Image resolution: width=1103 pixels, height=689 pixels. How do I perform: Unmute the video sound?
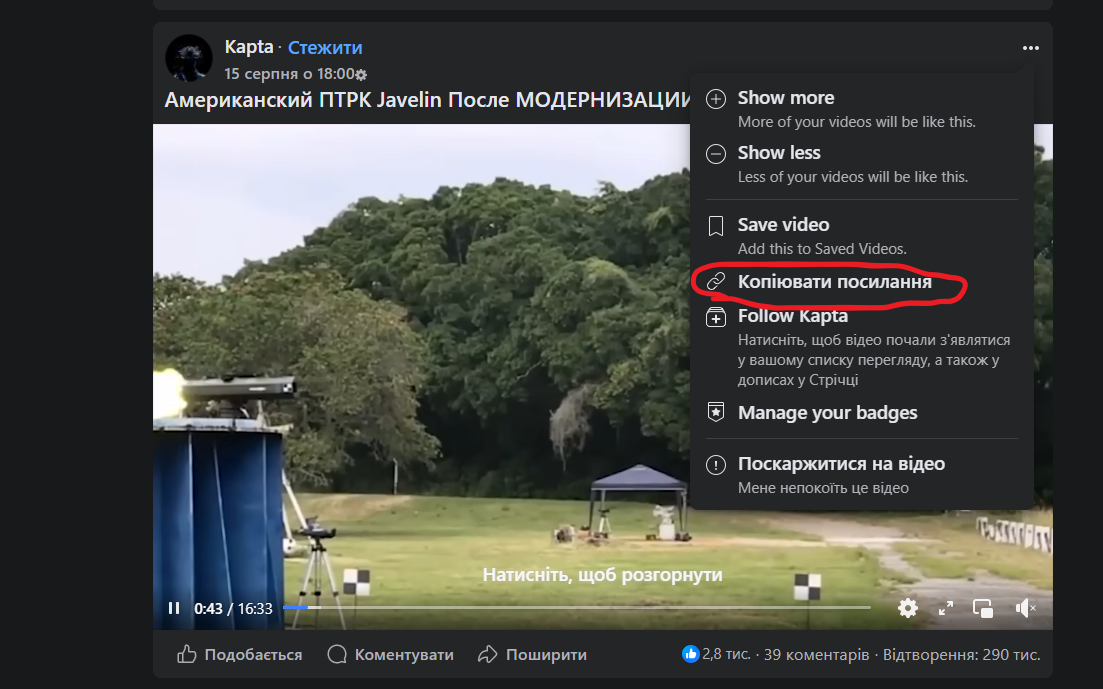tap(1025, 608)
